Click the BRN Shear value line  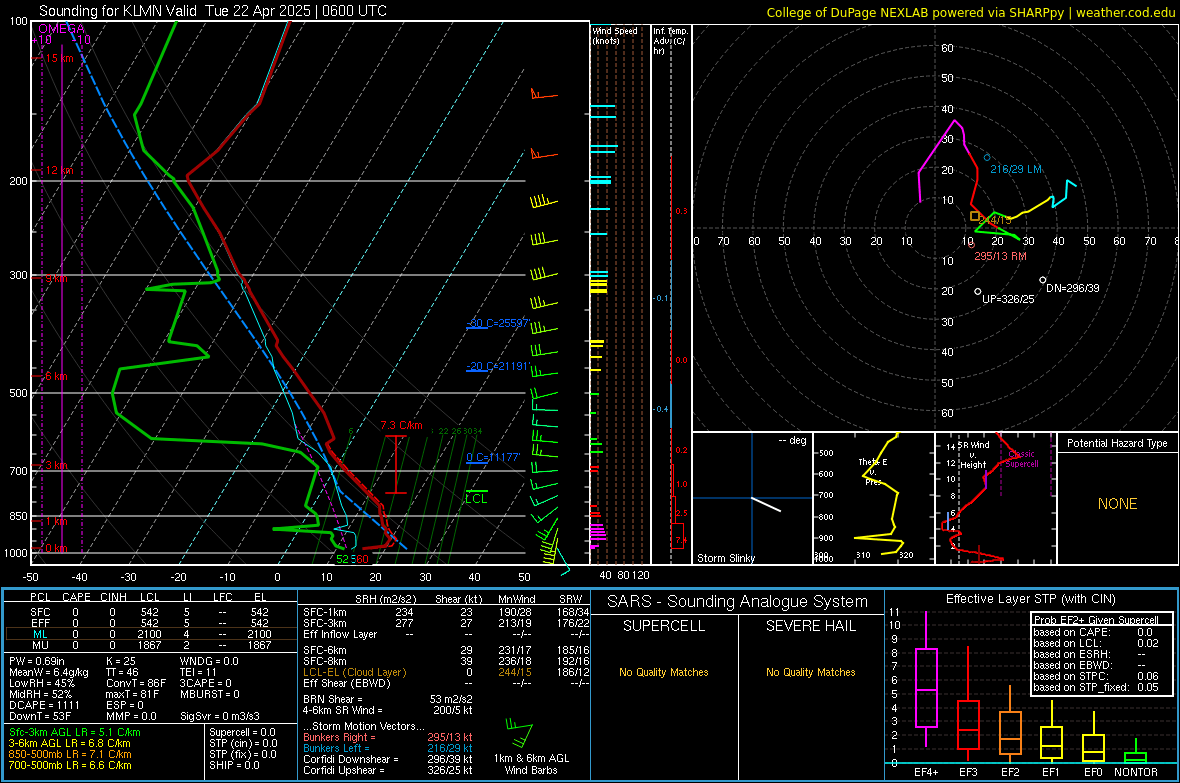388,699
